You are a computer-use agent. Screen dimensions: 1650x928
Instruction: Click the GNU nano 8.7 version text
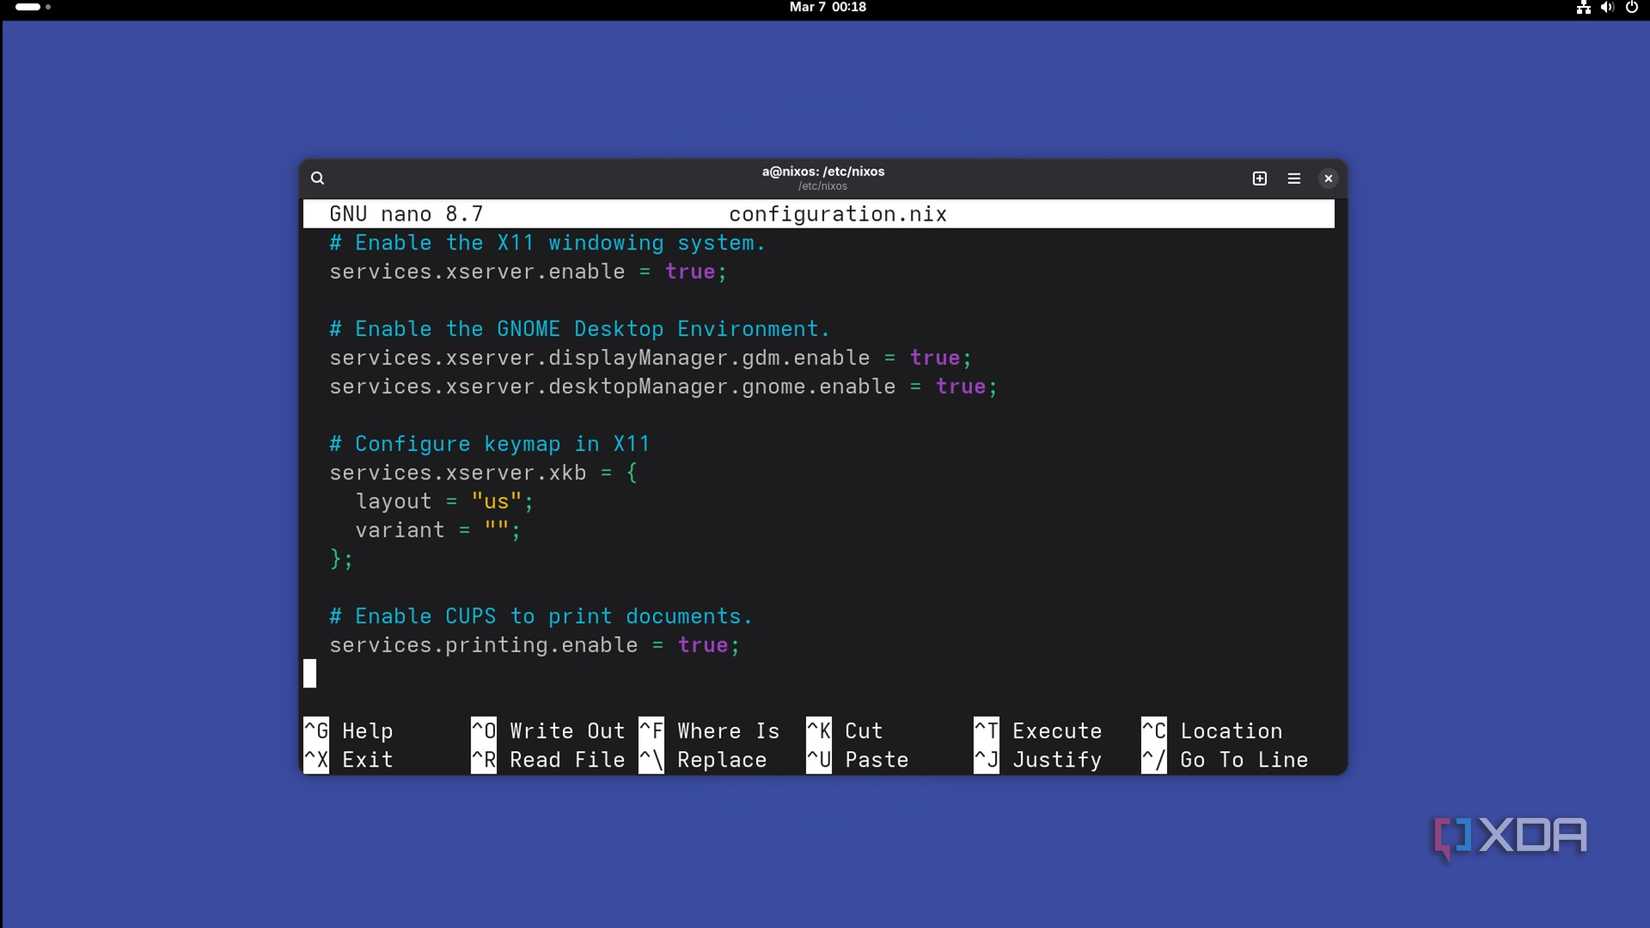pos(406,214)
